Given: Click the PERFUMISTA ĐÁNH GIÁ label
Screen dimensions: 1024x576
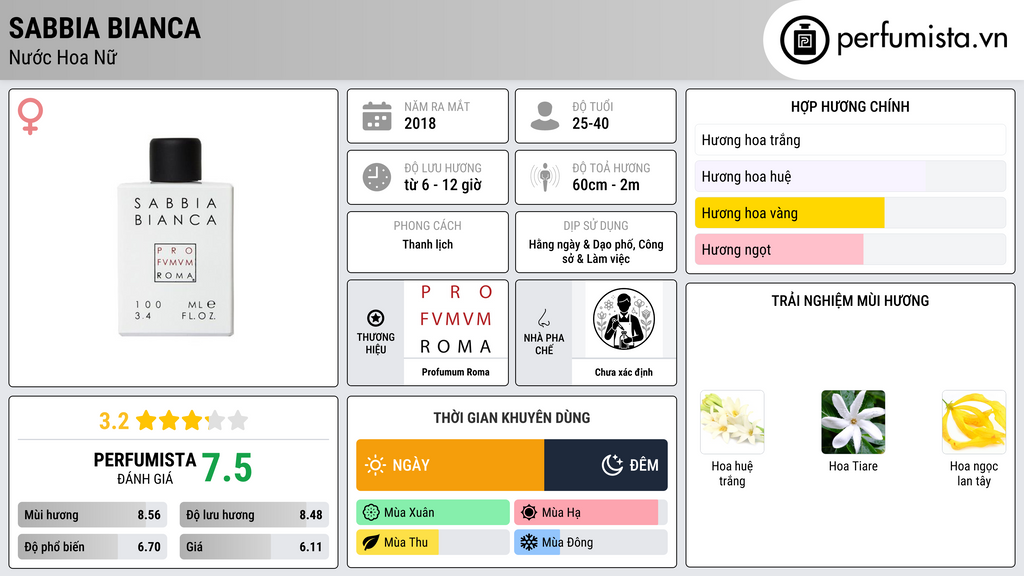Looking at the screenshot, I should point(145,468).
